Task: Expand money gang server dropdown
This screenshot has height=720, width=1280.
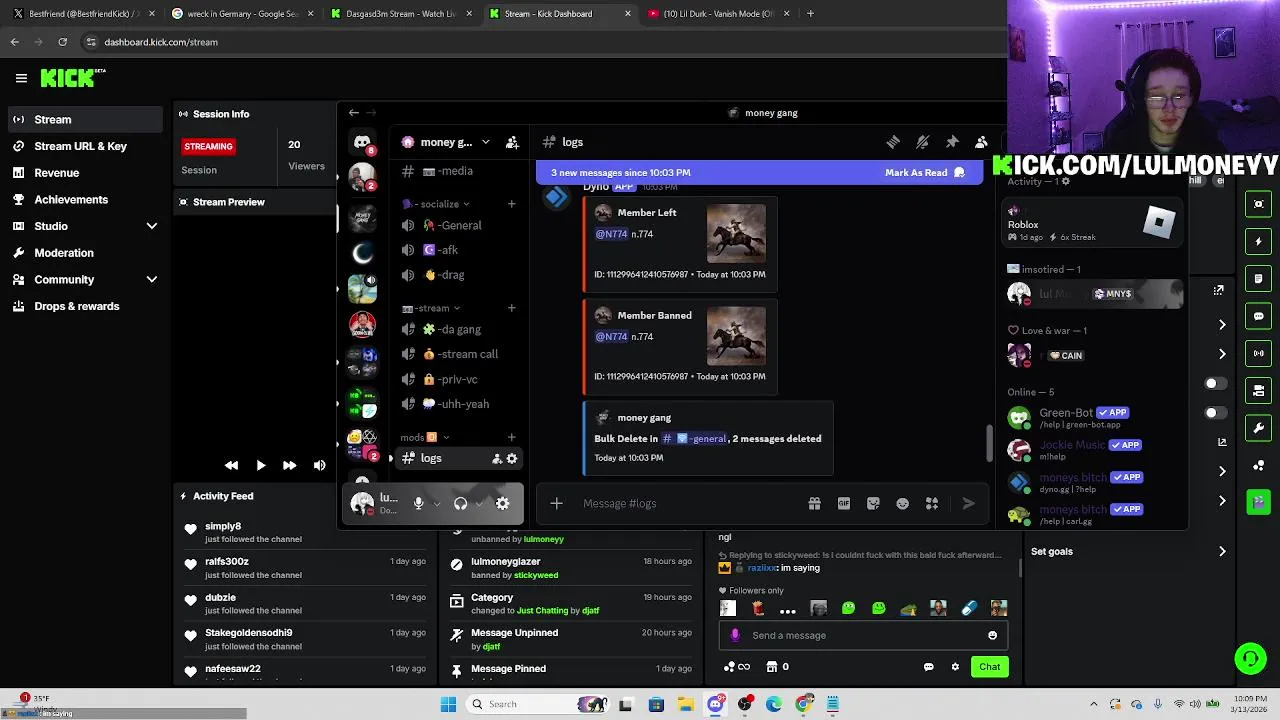Action: 485,142
